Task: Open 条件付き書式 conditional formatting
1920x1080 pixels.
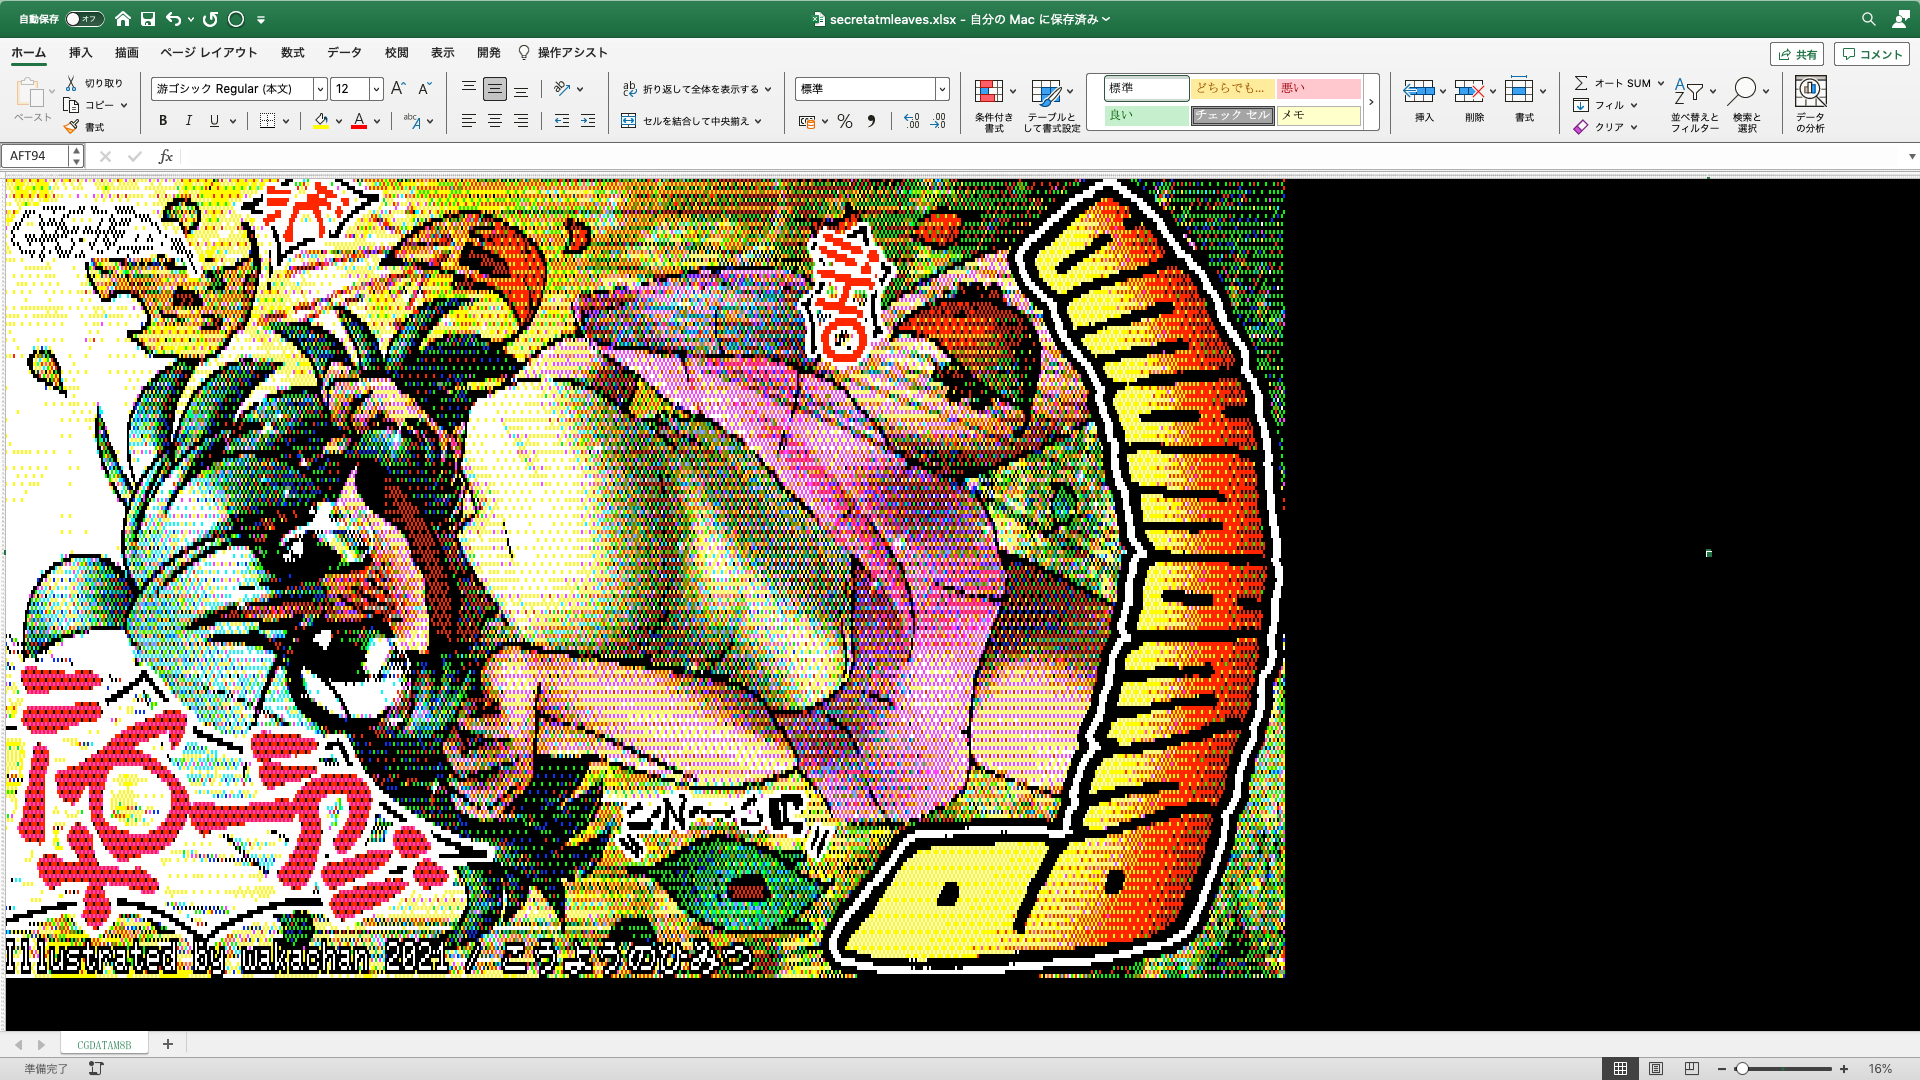Action: pos(994,105)
